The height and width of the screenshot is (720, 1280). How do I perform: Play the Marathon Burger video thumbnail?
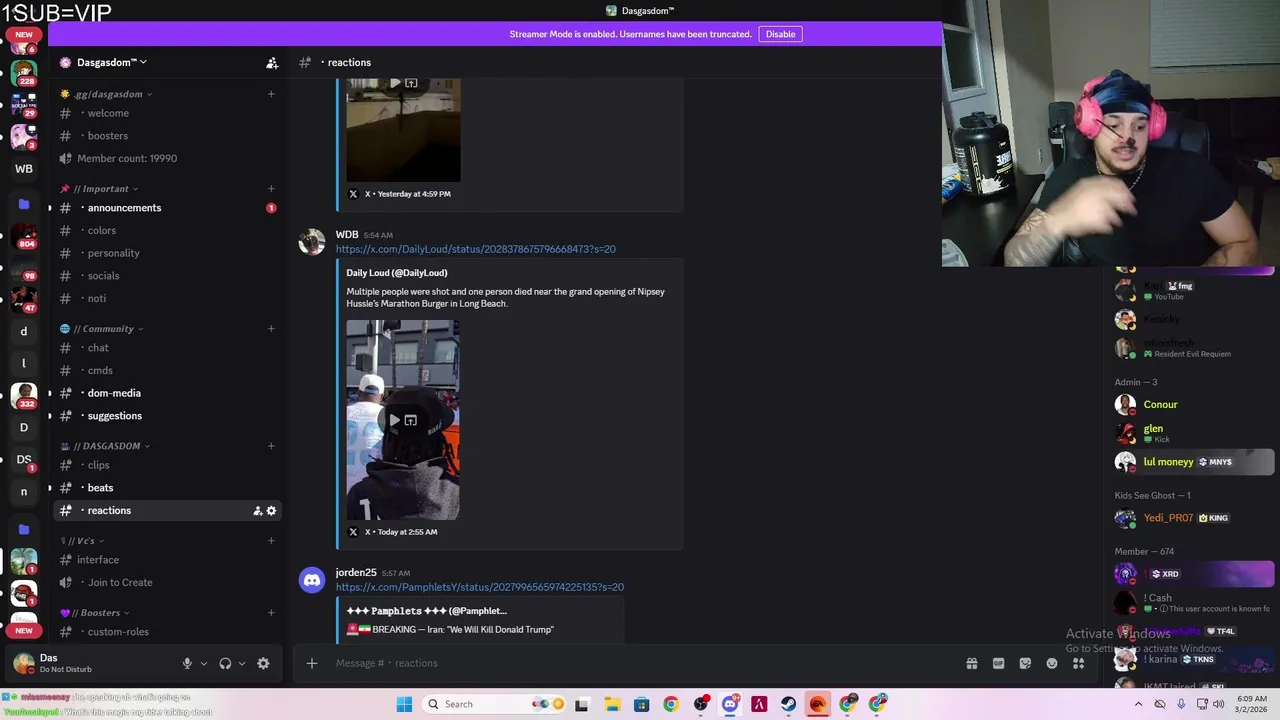403,420
